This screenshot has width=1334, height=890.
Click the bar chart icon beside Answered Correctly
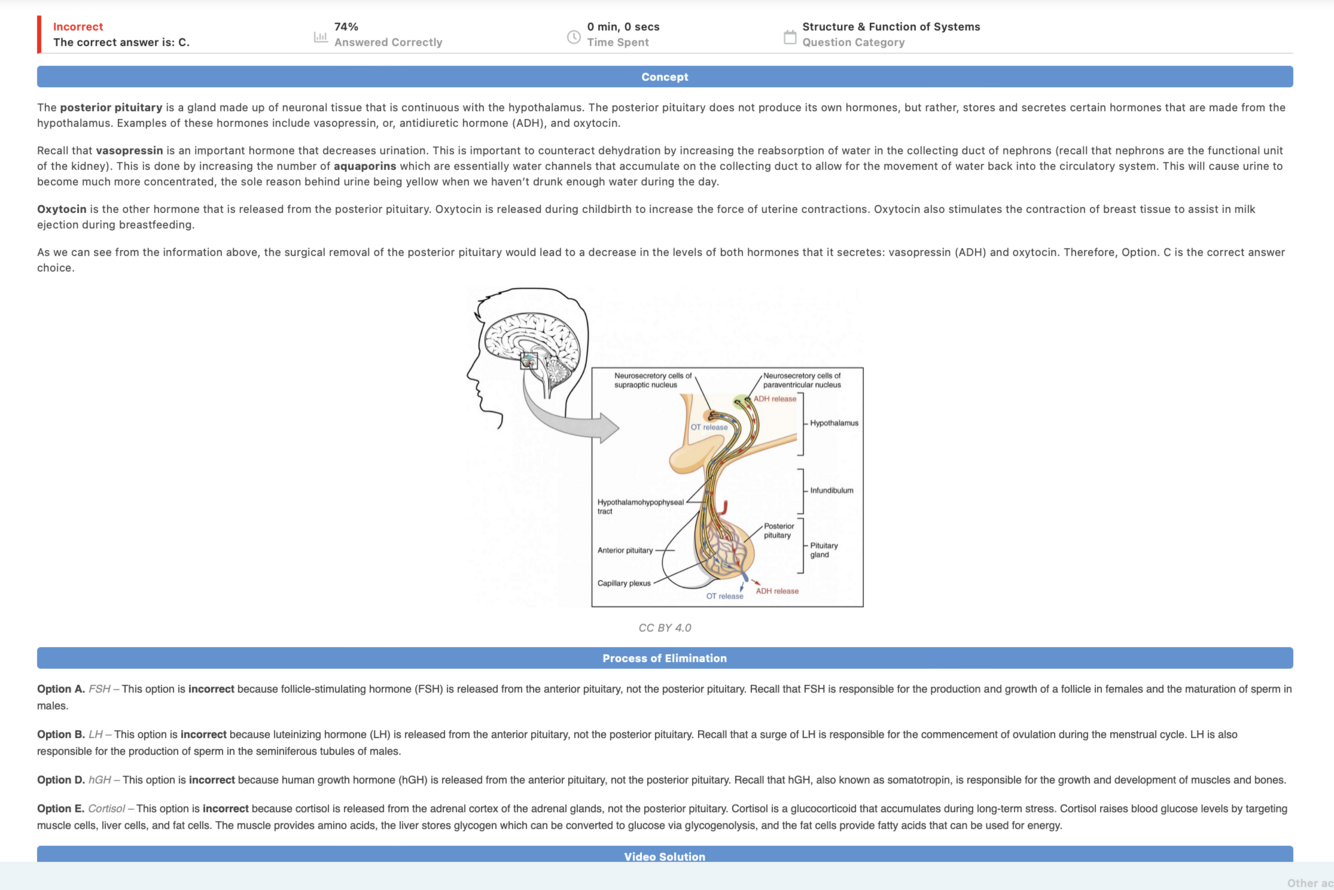click(x=320, y=38)
